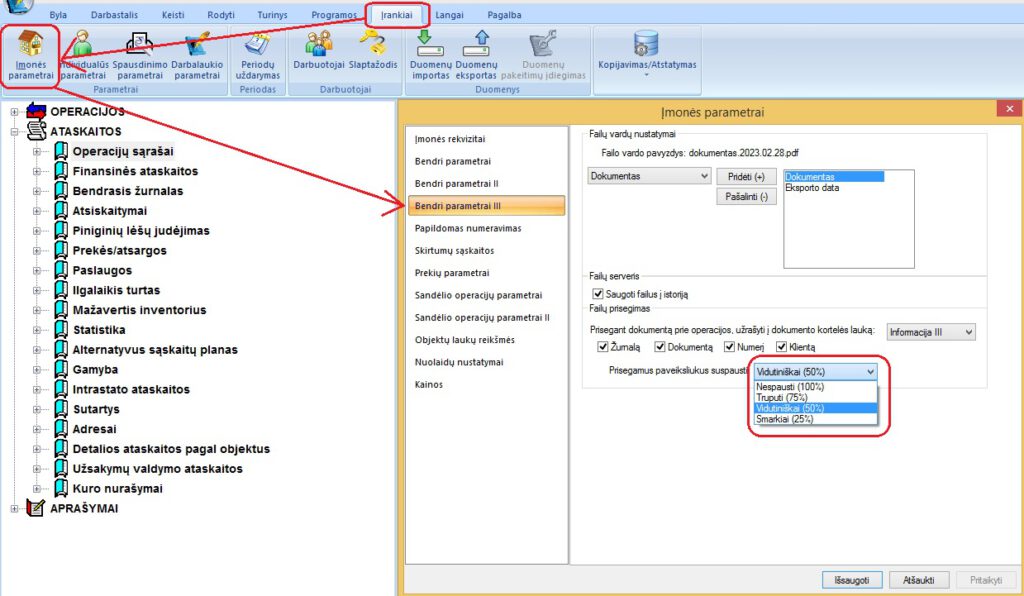Image resolution: width=1024 pixels, height=596 pixels.
Task: Disable the Klientą checkbox
Action: (781, 346)
